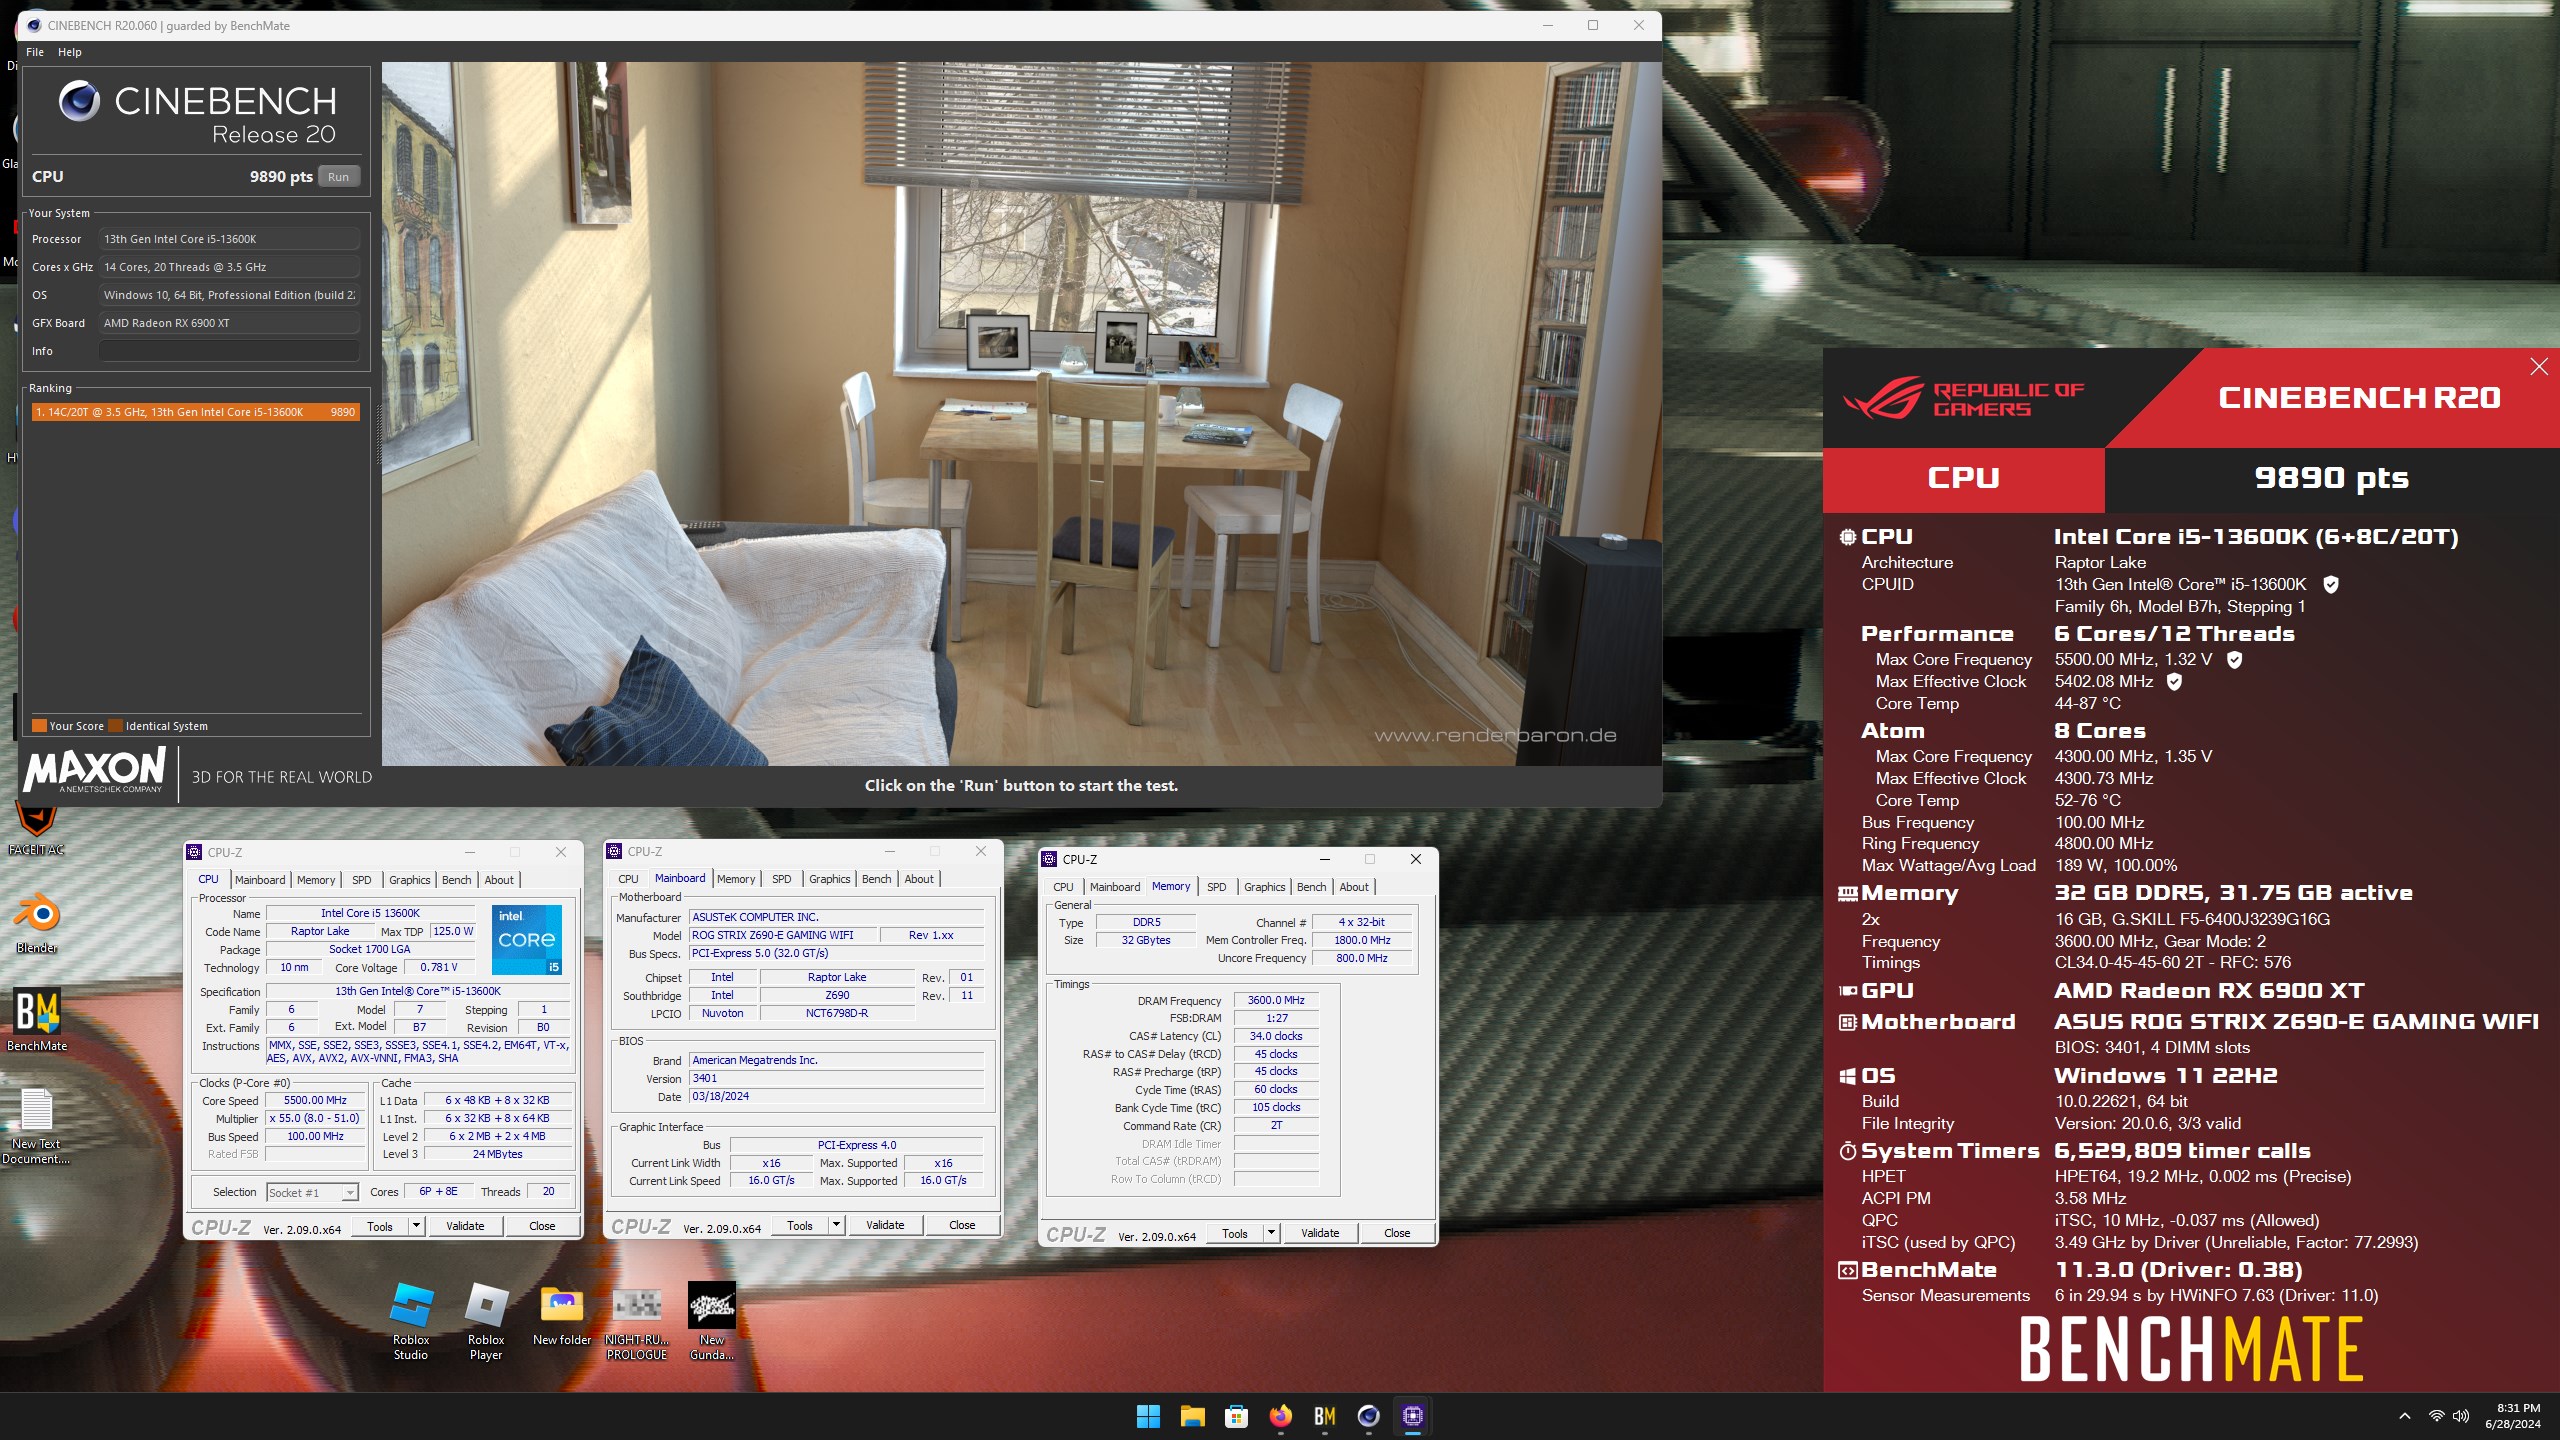Click Validate in first CPU-Z window
Viewport: 2560px width, 1440px height.
coord(465,1226)
